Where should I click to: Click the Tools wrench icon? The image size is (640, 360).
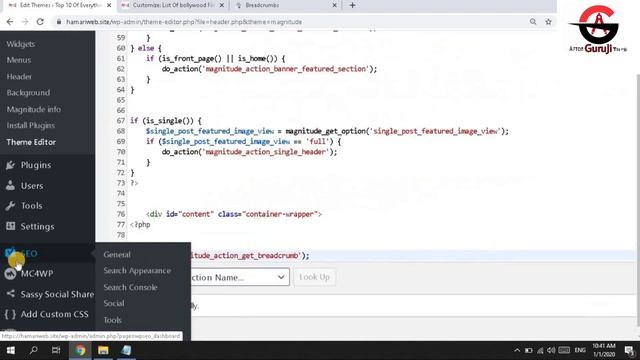point(11,206)
